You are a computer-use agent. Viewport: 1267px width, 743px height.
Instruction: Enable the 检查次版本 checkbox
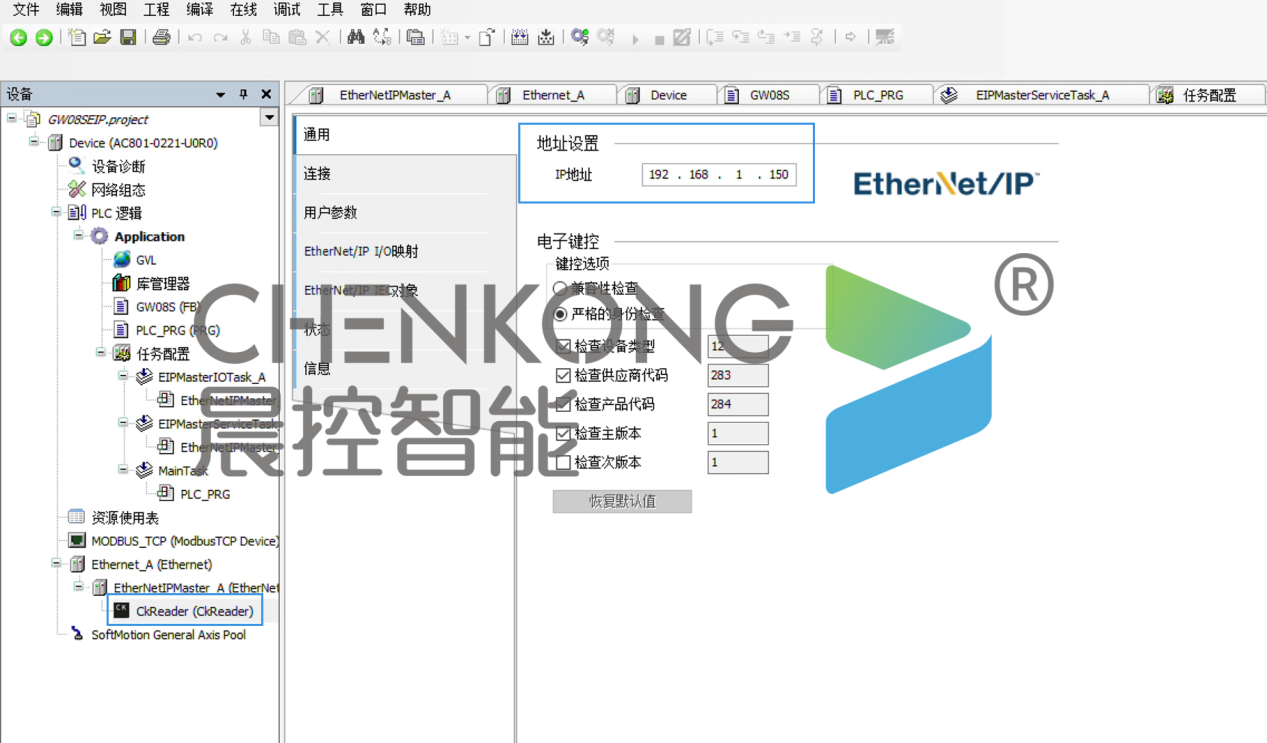pos(563,462)
